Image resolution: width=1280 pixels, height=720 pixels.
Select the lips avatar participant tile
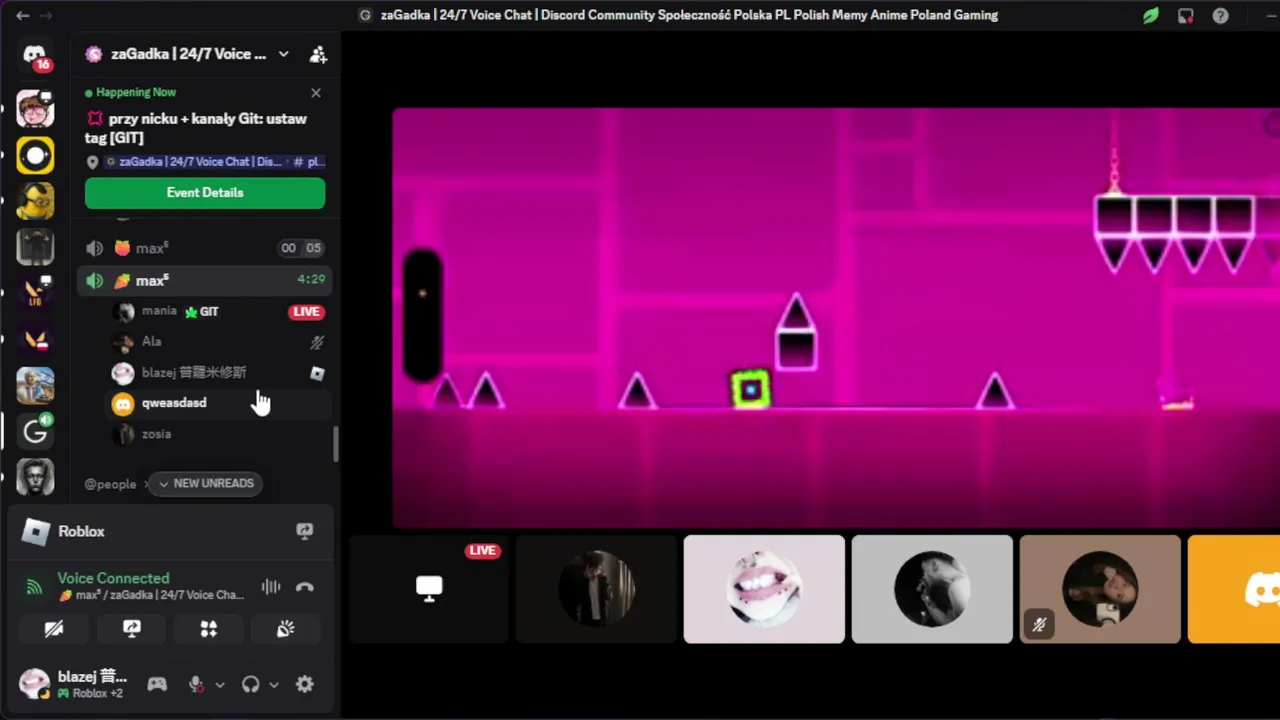tap(764, 589)
